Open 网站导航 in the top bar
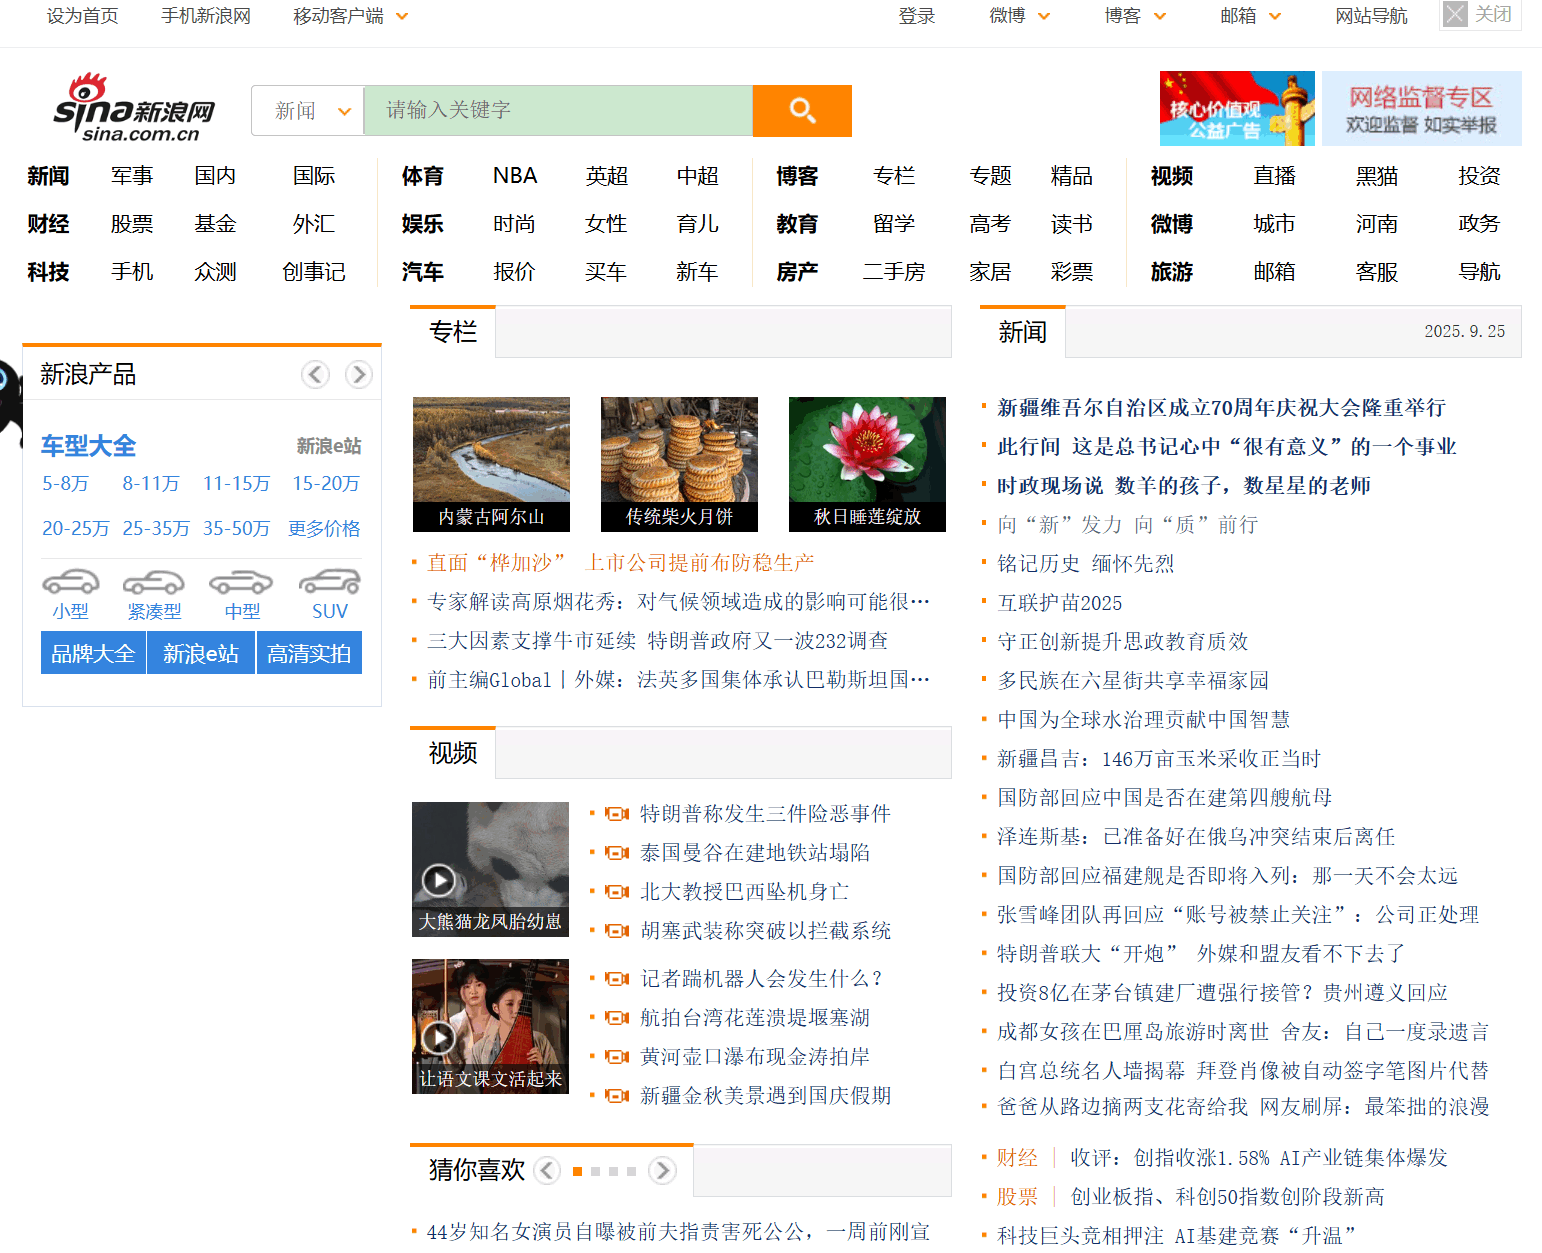 [1371, 16]
